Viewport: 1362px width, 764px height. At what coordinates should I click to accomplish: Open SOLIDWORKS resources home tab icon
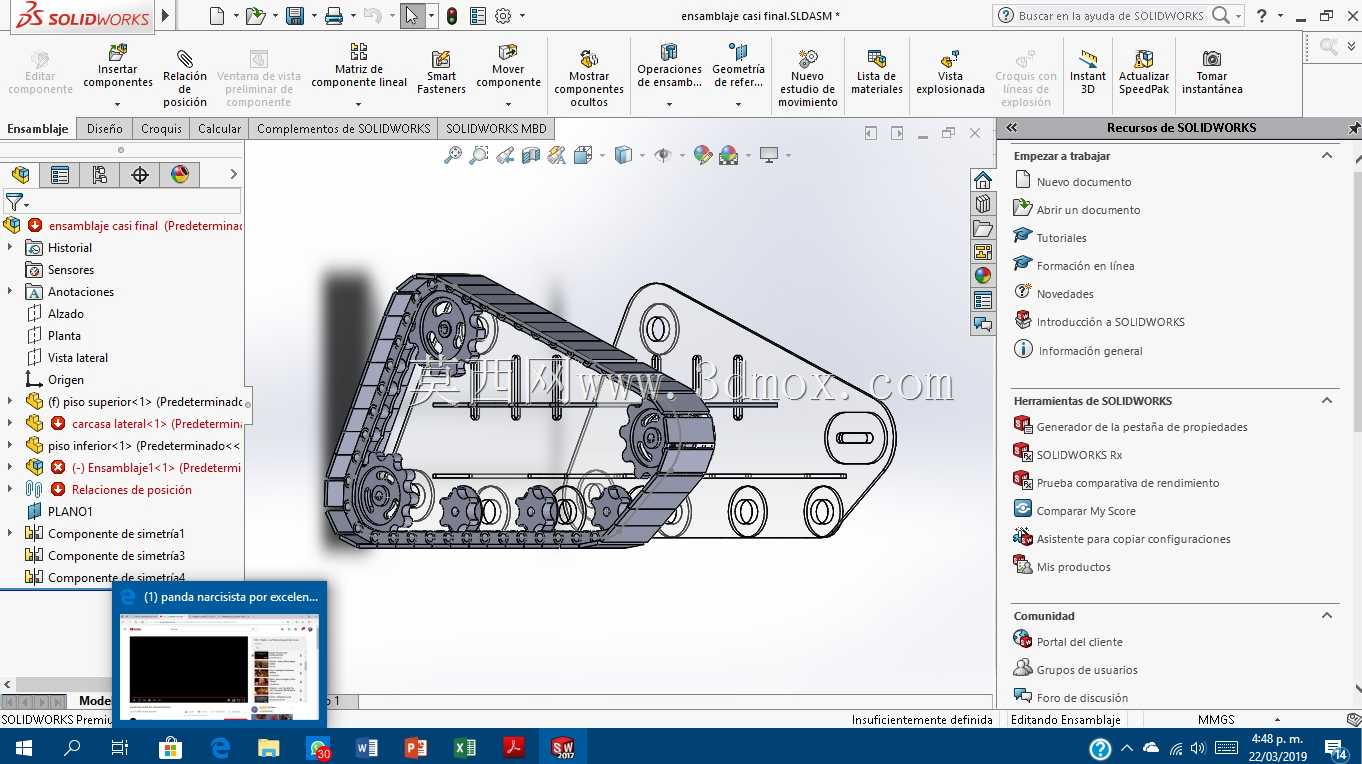983,180
